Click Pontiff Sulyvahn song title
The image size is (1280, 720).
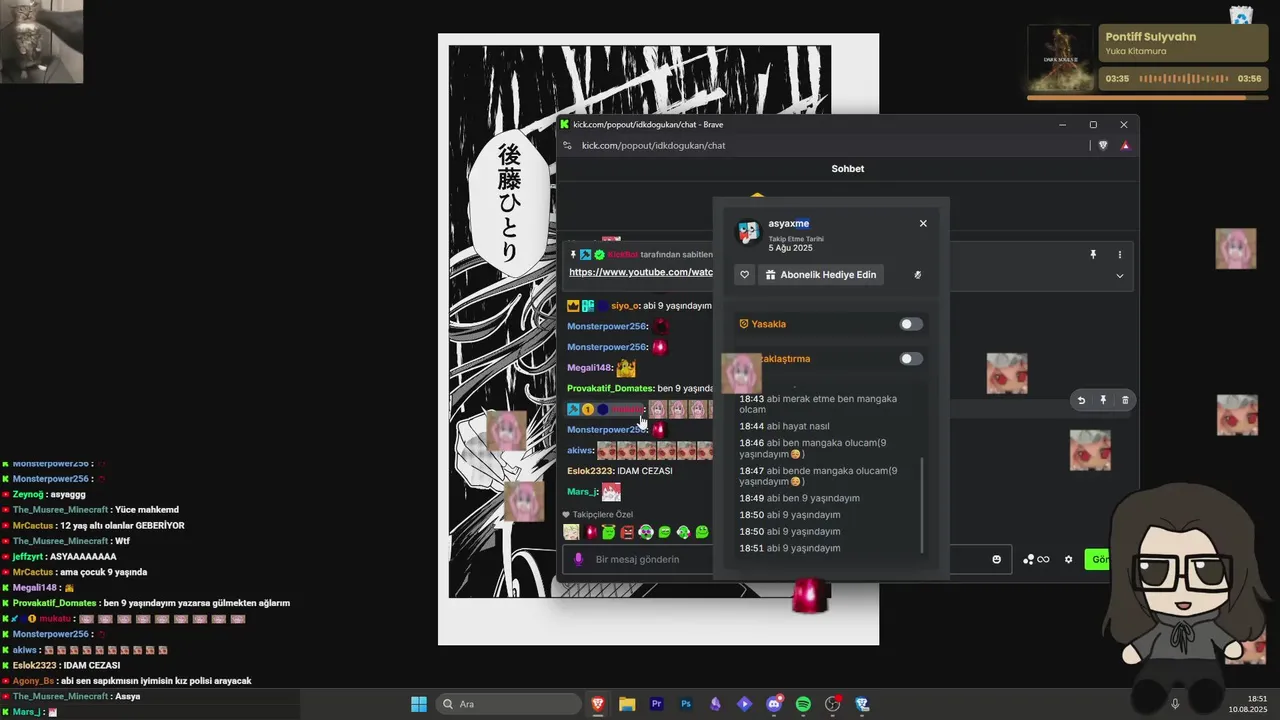[x=1151, y=37]
